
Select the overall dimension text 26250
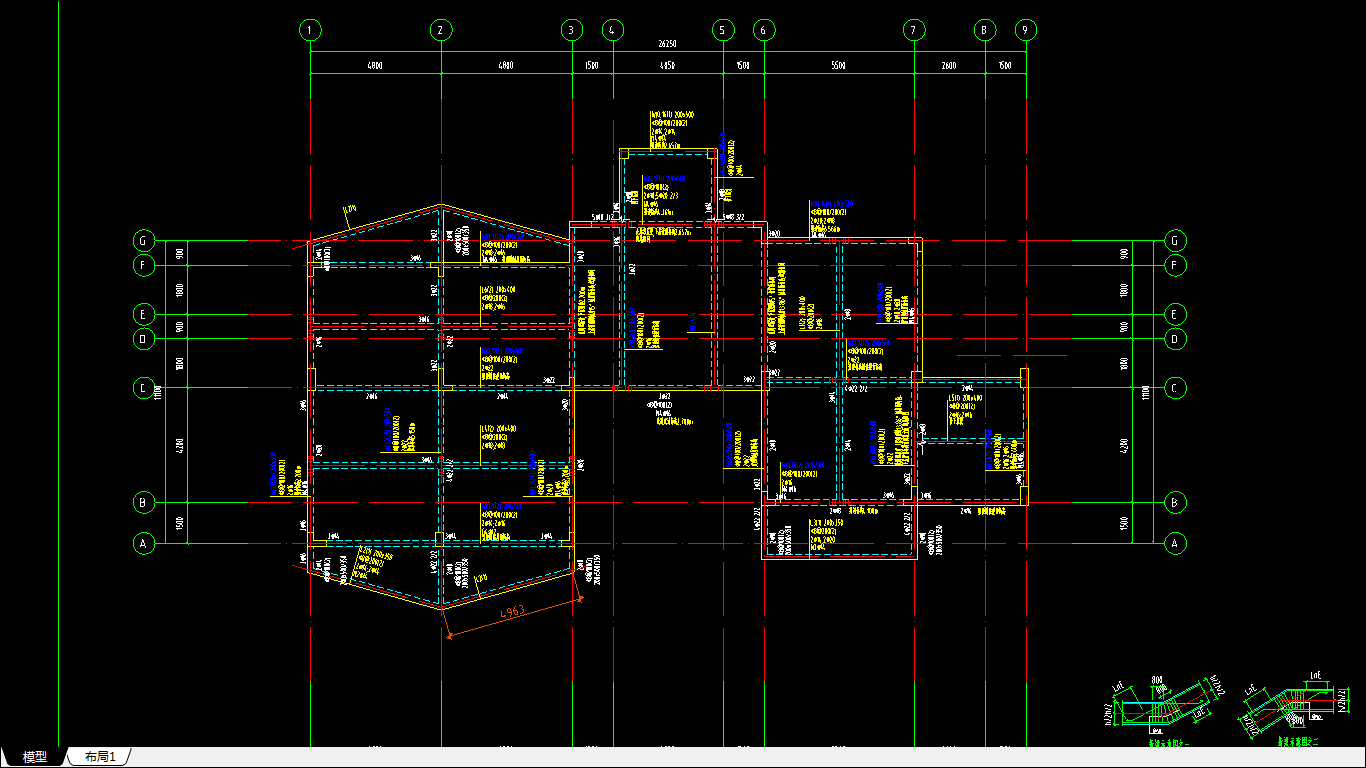click(x=667, y=45)
